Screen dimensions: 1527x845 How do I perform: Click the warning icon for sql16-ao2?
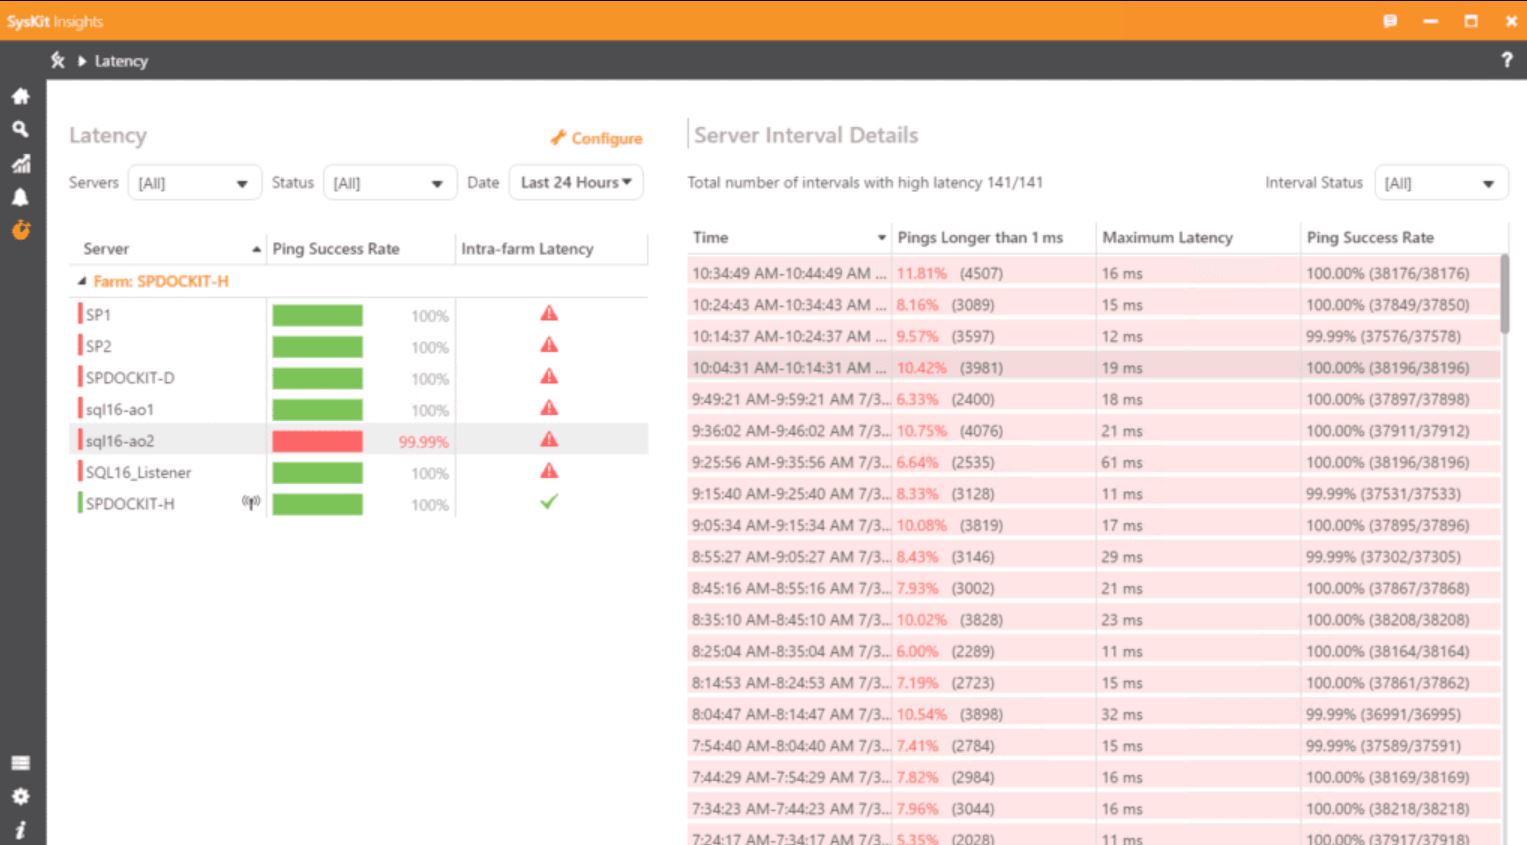pos(549,440)
